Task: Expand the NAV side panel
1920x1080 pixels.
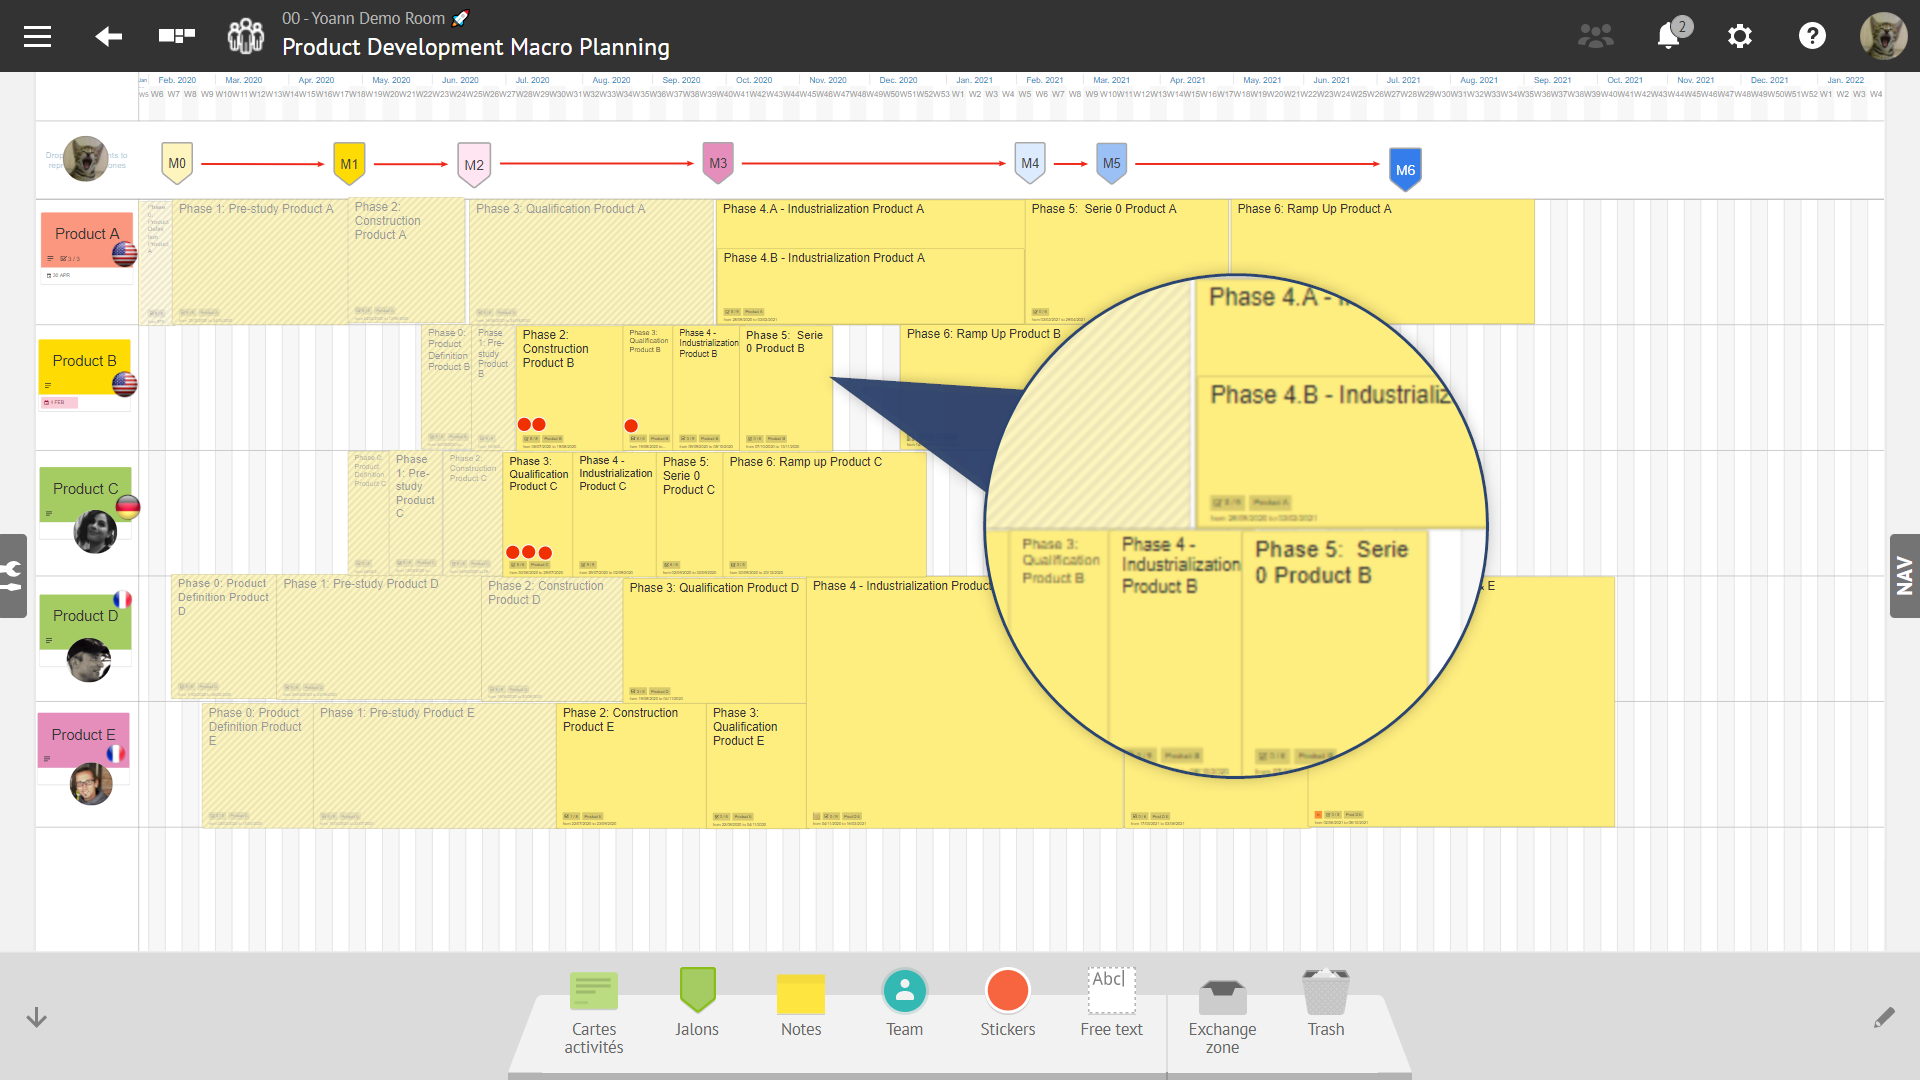Action: [1904, 576]
